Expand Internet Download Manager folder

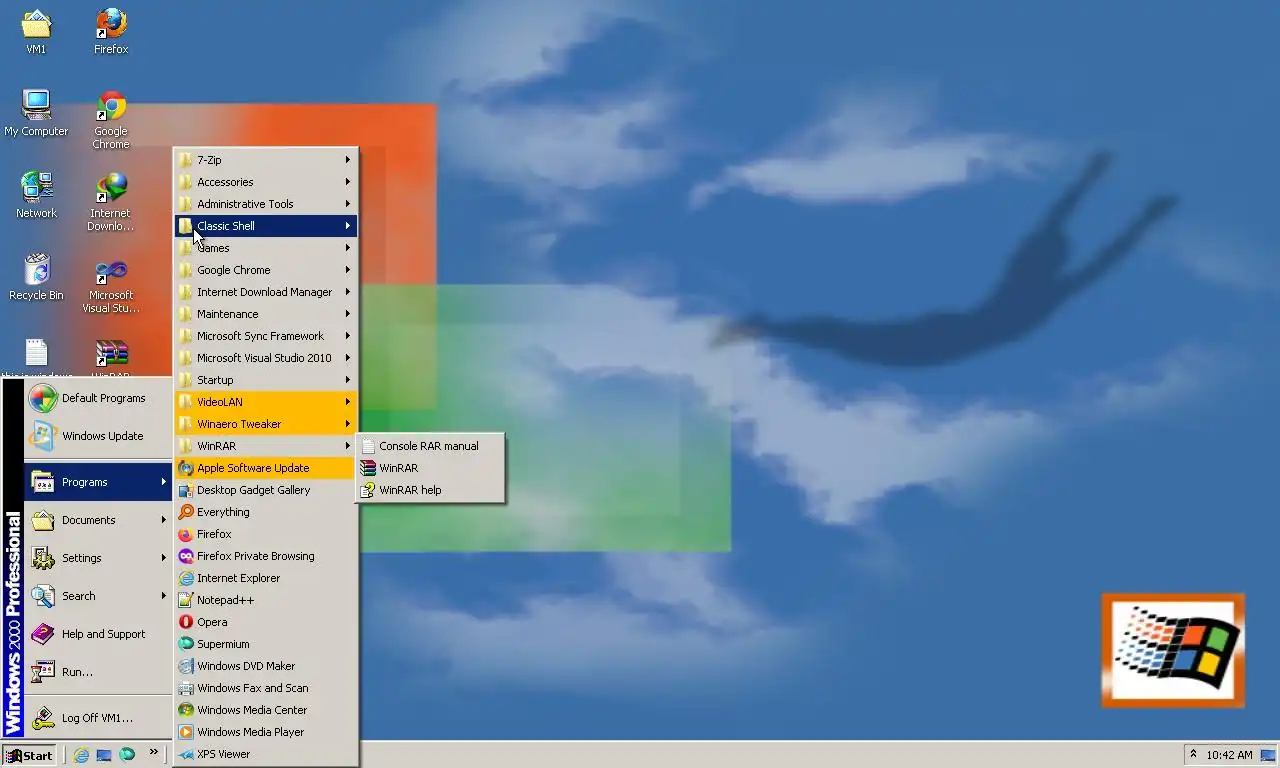click(x=265, y=292)
